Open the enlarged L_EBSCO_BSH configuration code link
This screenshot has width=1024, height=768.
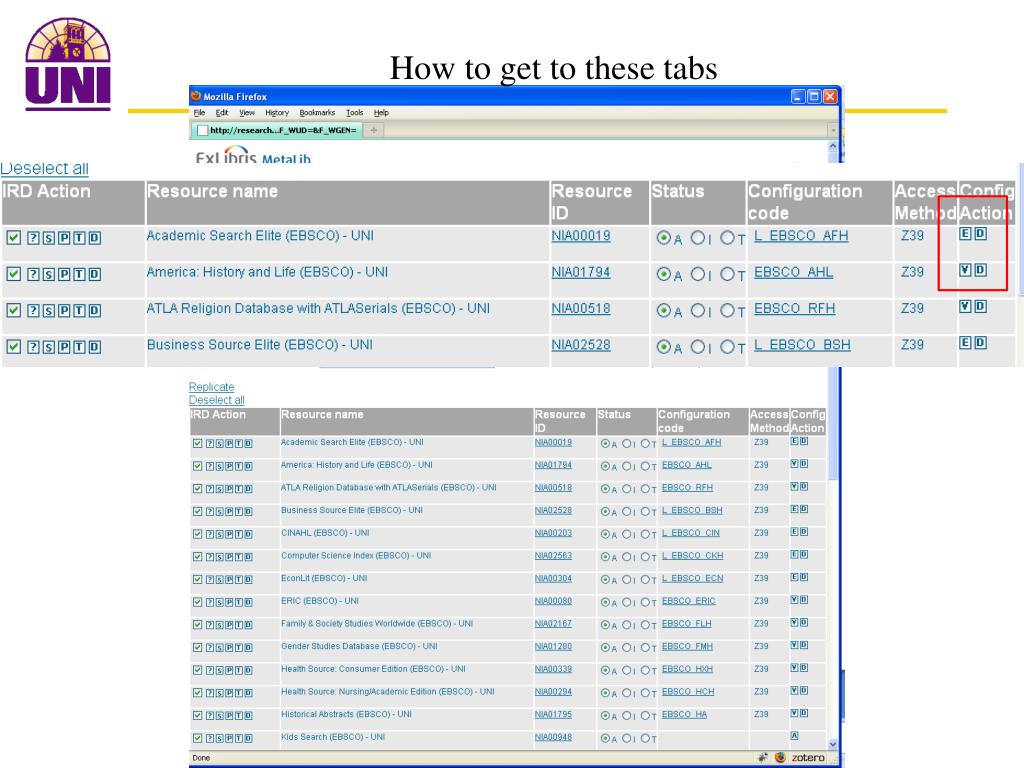tap(802, 345)
